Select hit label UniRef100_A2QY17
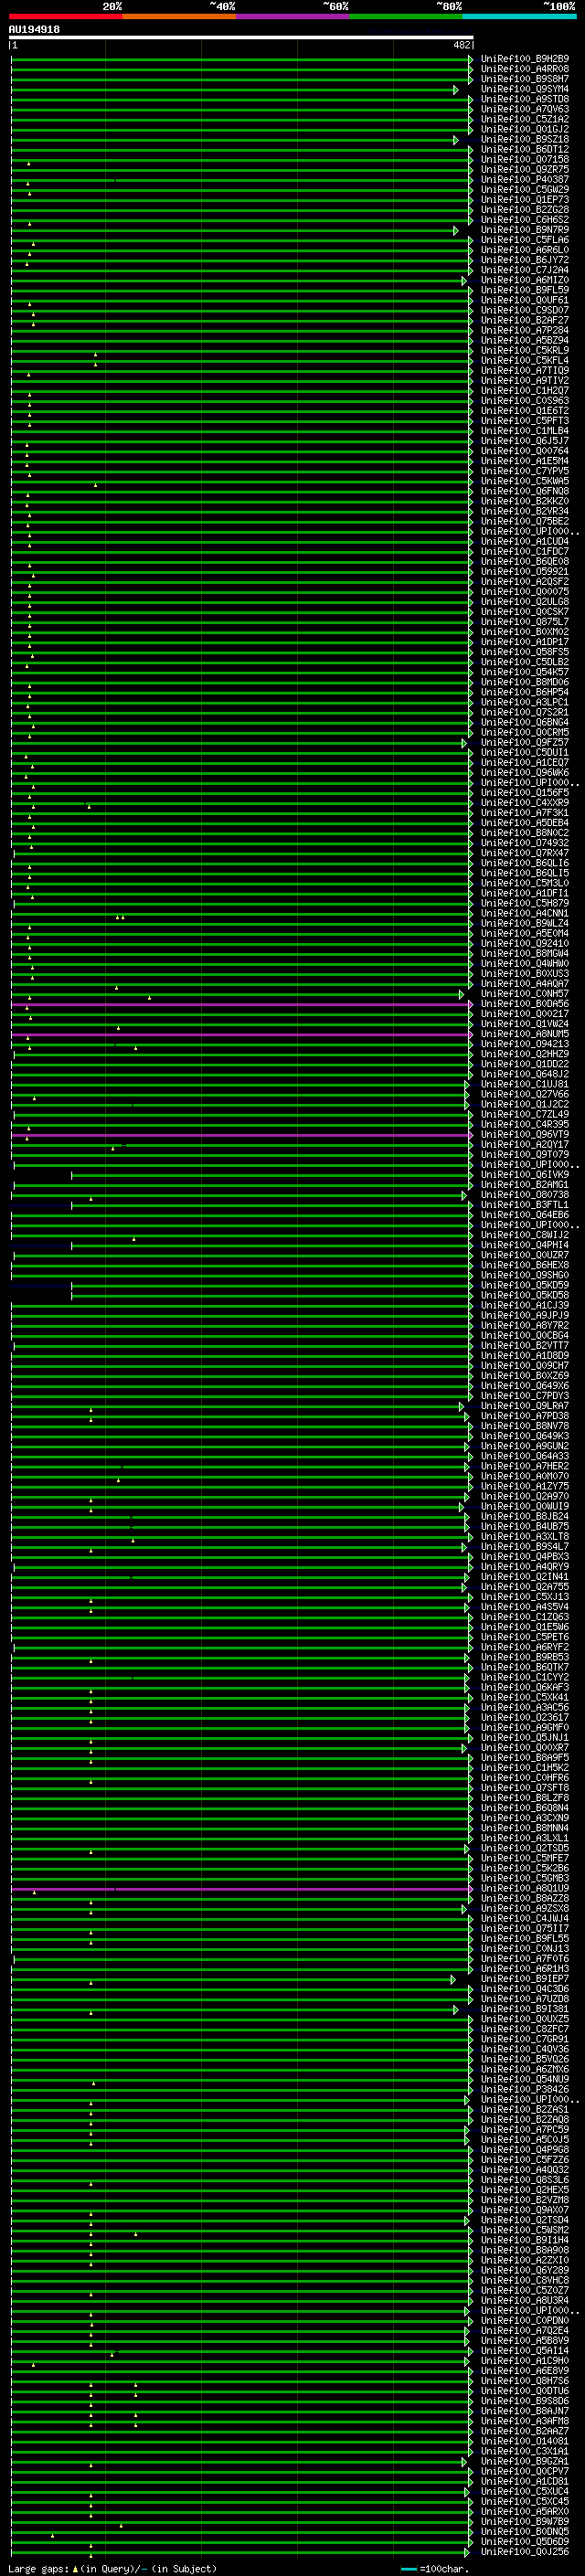The image size is (585, 2576). click(x=525, y=1145)
